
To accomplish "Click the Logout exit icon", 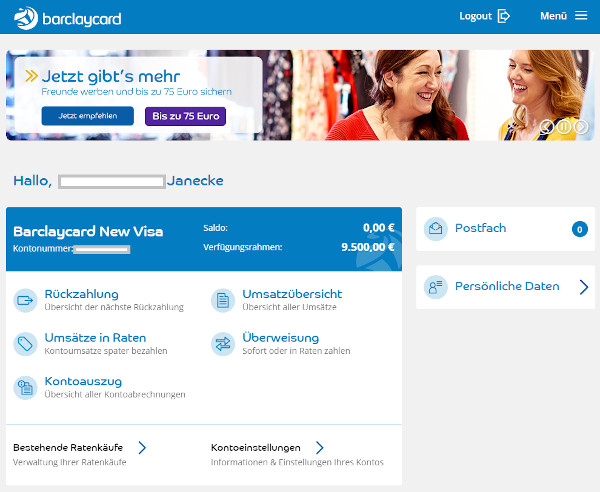I will tap(504, 16).
